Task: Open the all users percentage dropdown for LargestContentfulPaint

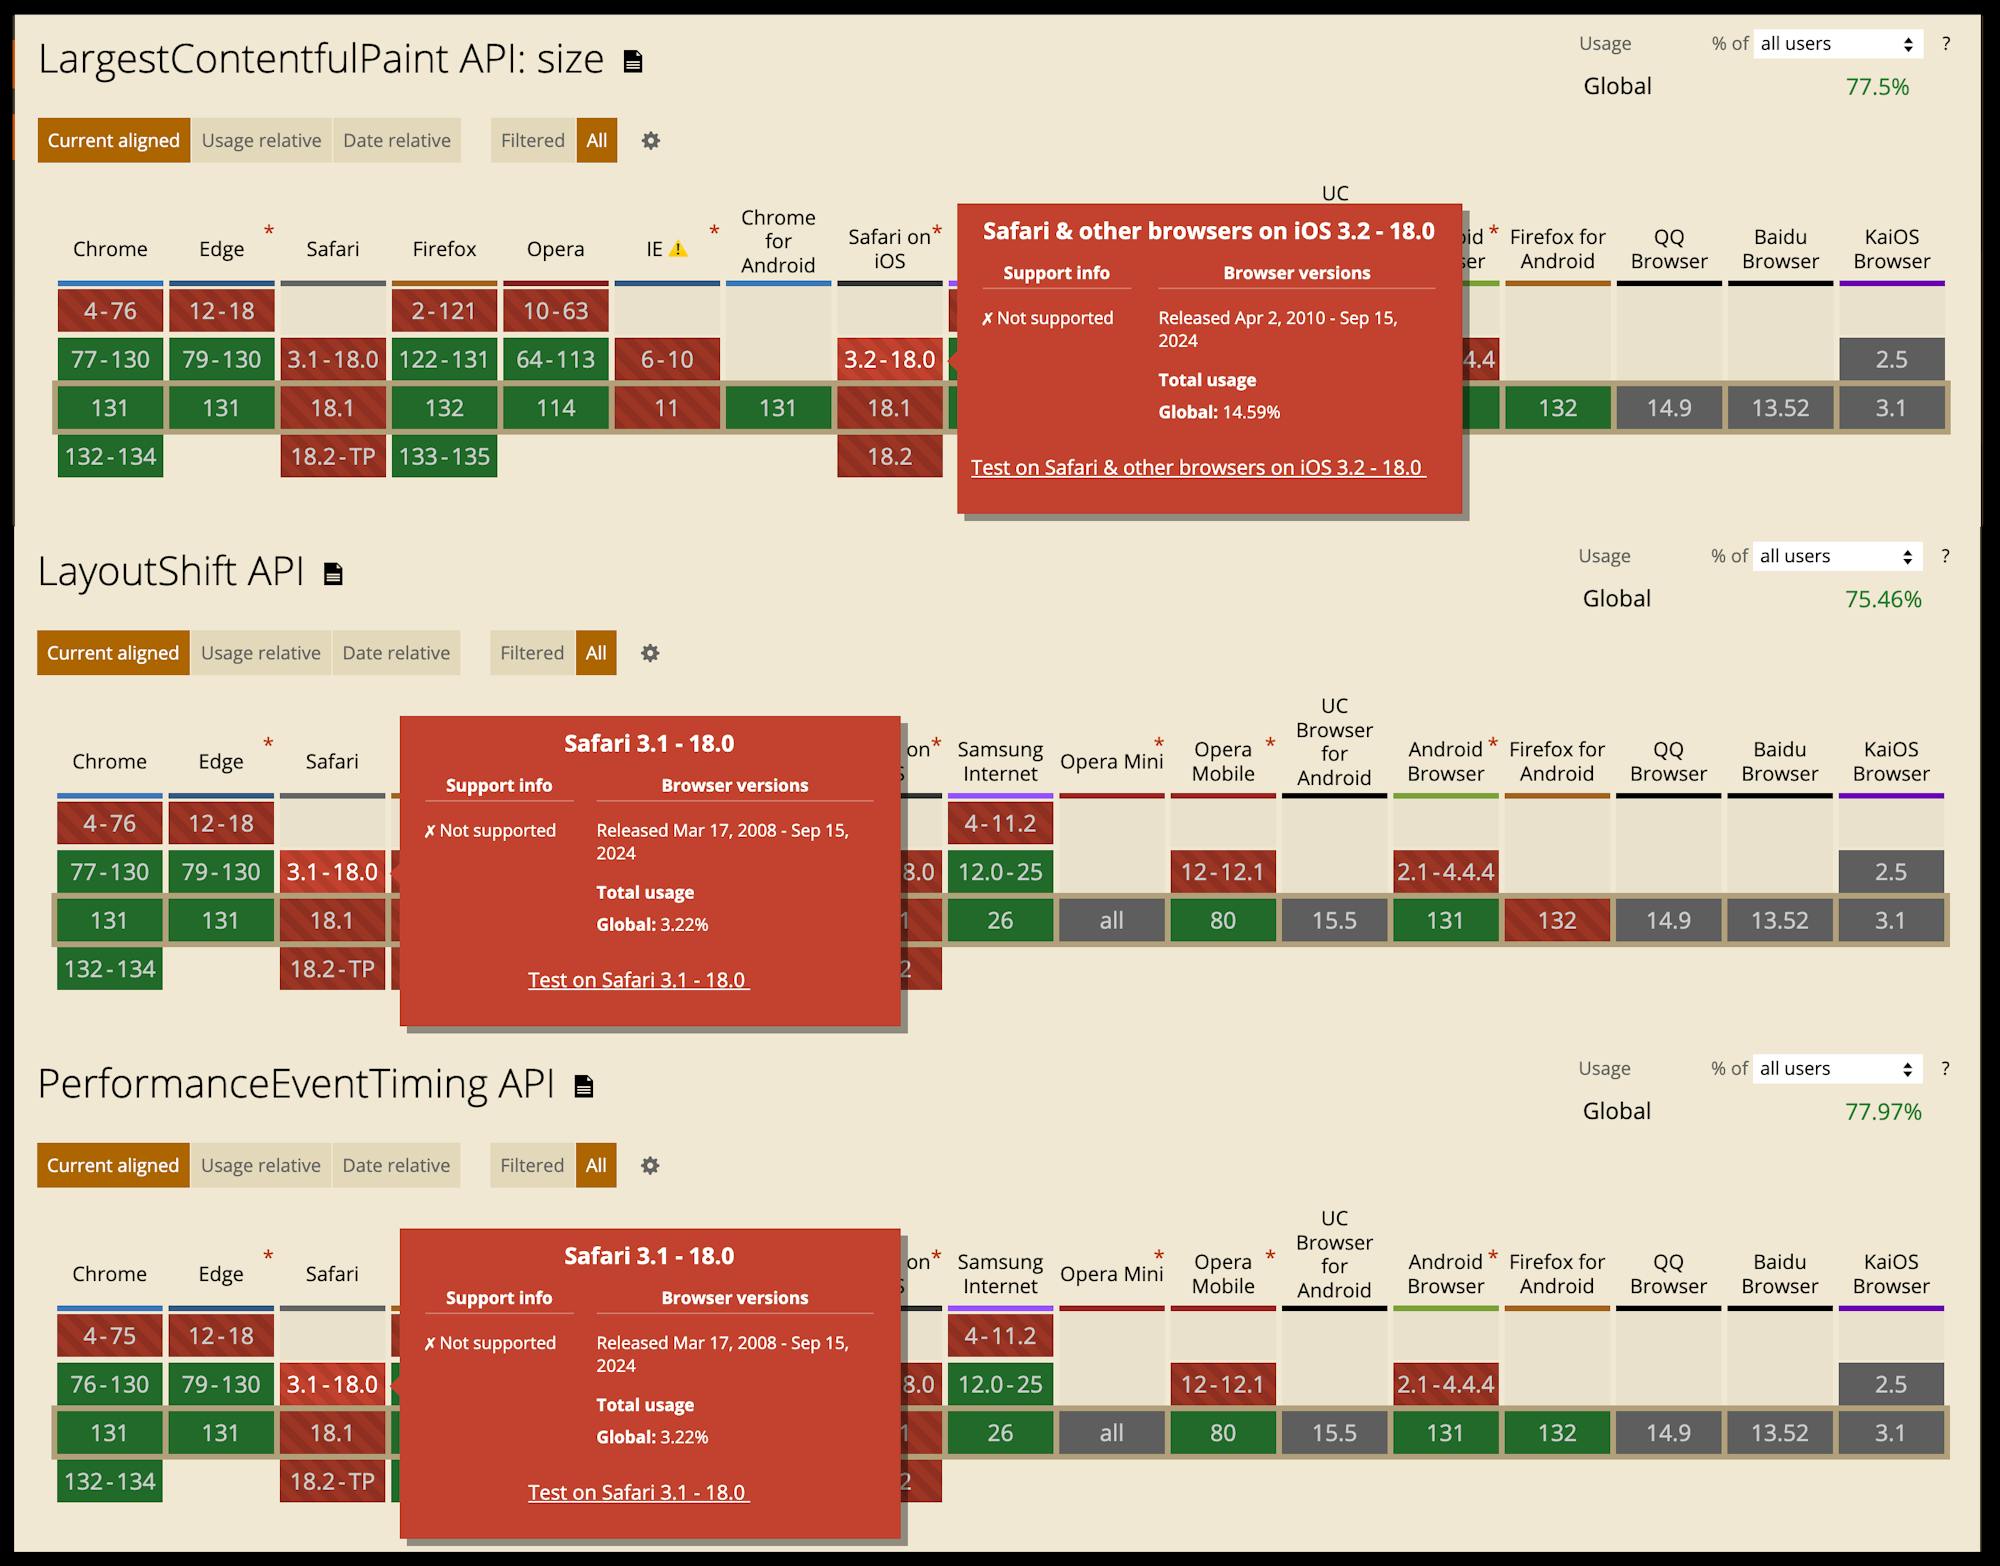Action: [1837, 44]
